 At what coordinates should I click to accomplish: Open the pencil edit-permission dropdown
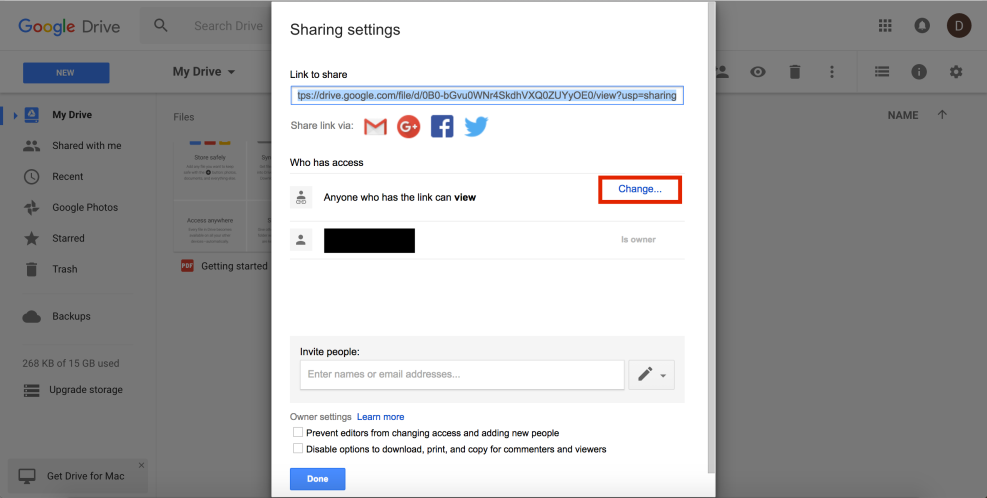point(651,375)
